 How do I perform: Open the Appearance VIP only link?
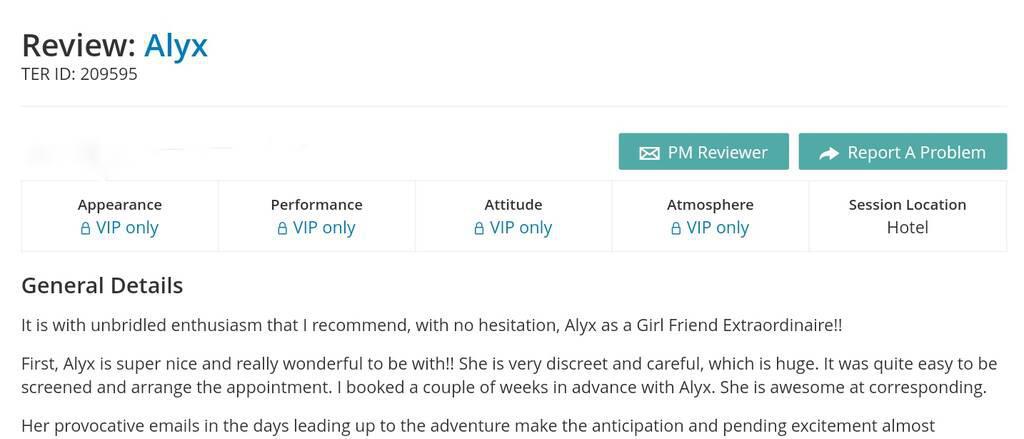(x=127, y=228)
